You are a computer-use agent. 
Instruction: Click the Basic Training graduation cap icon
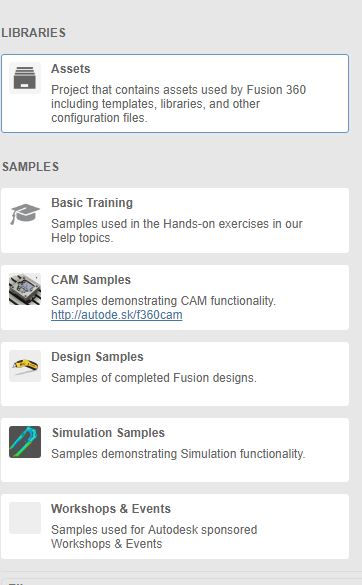coord(25,213)
